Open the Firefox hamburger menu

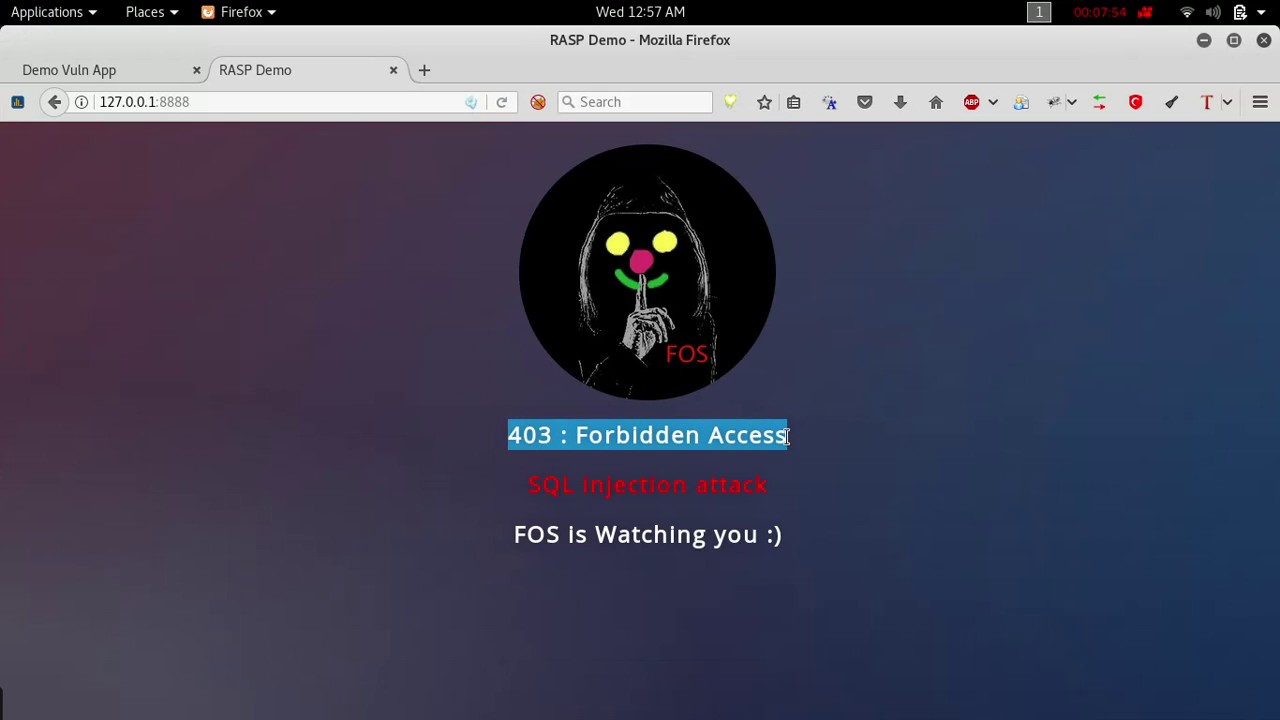click(x=1260, y=102)
